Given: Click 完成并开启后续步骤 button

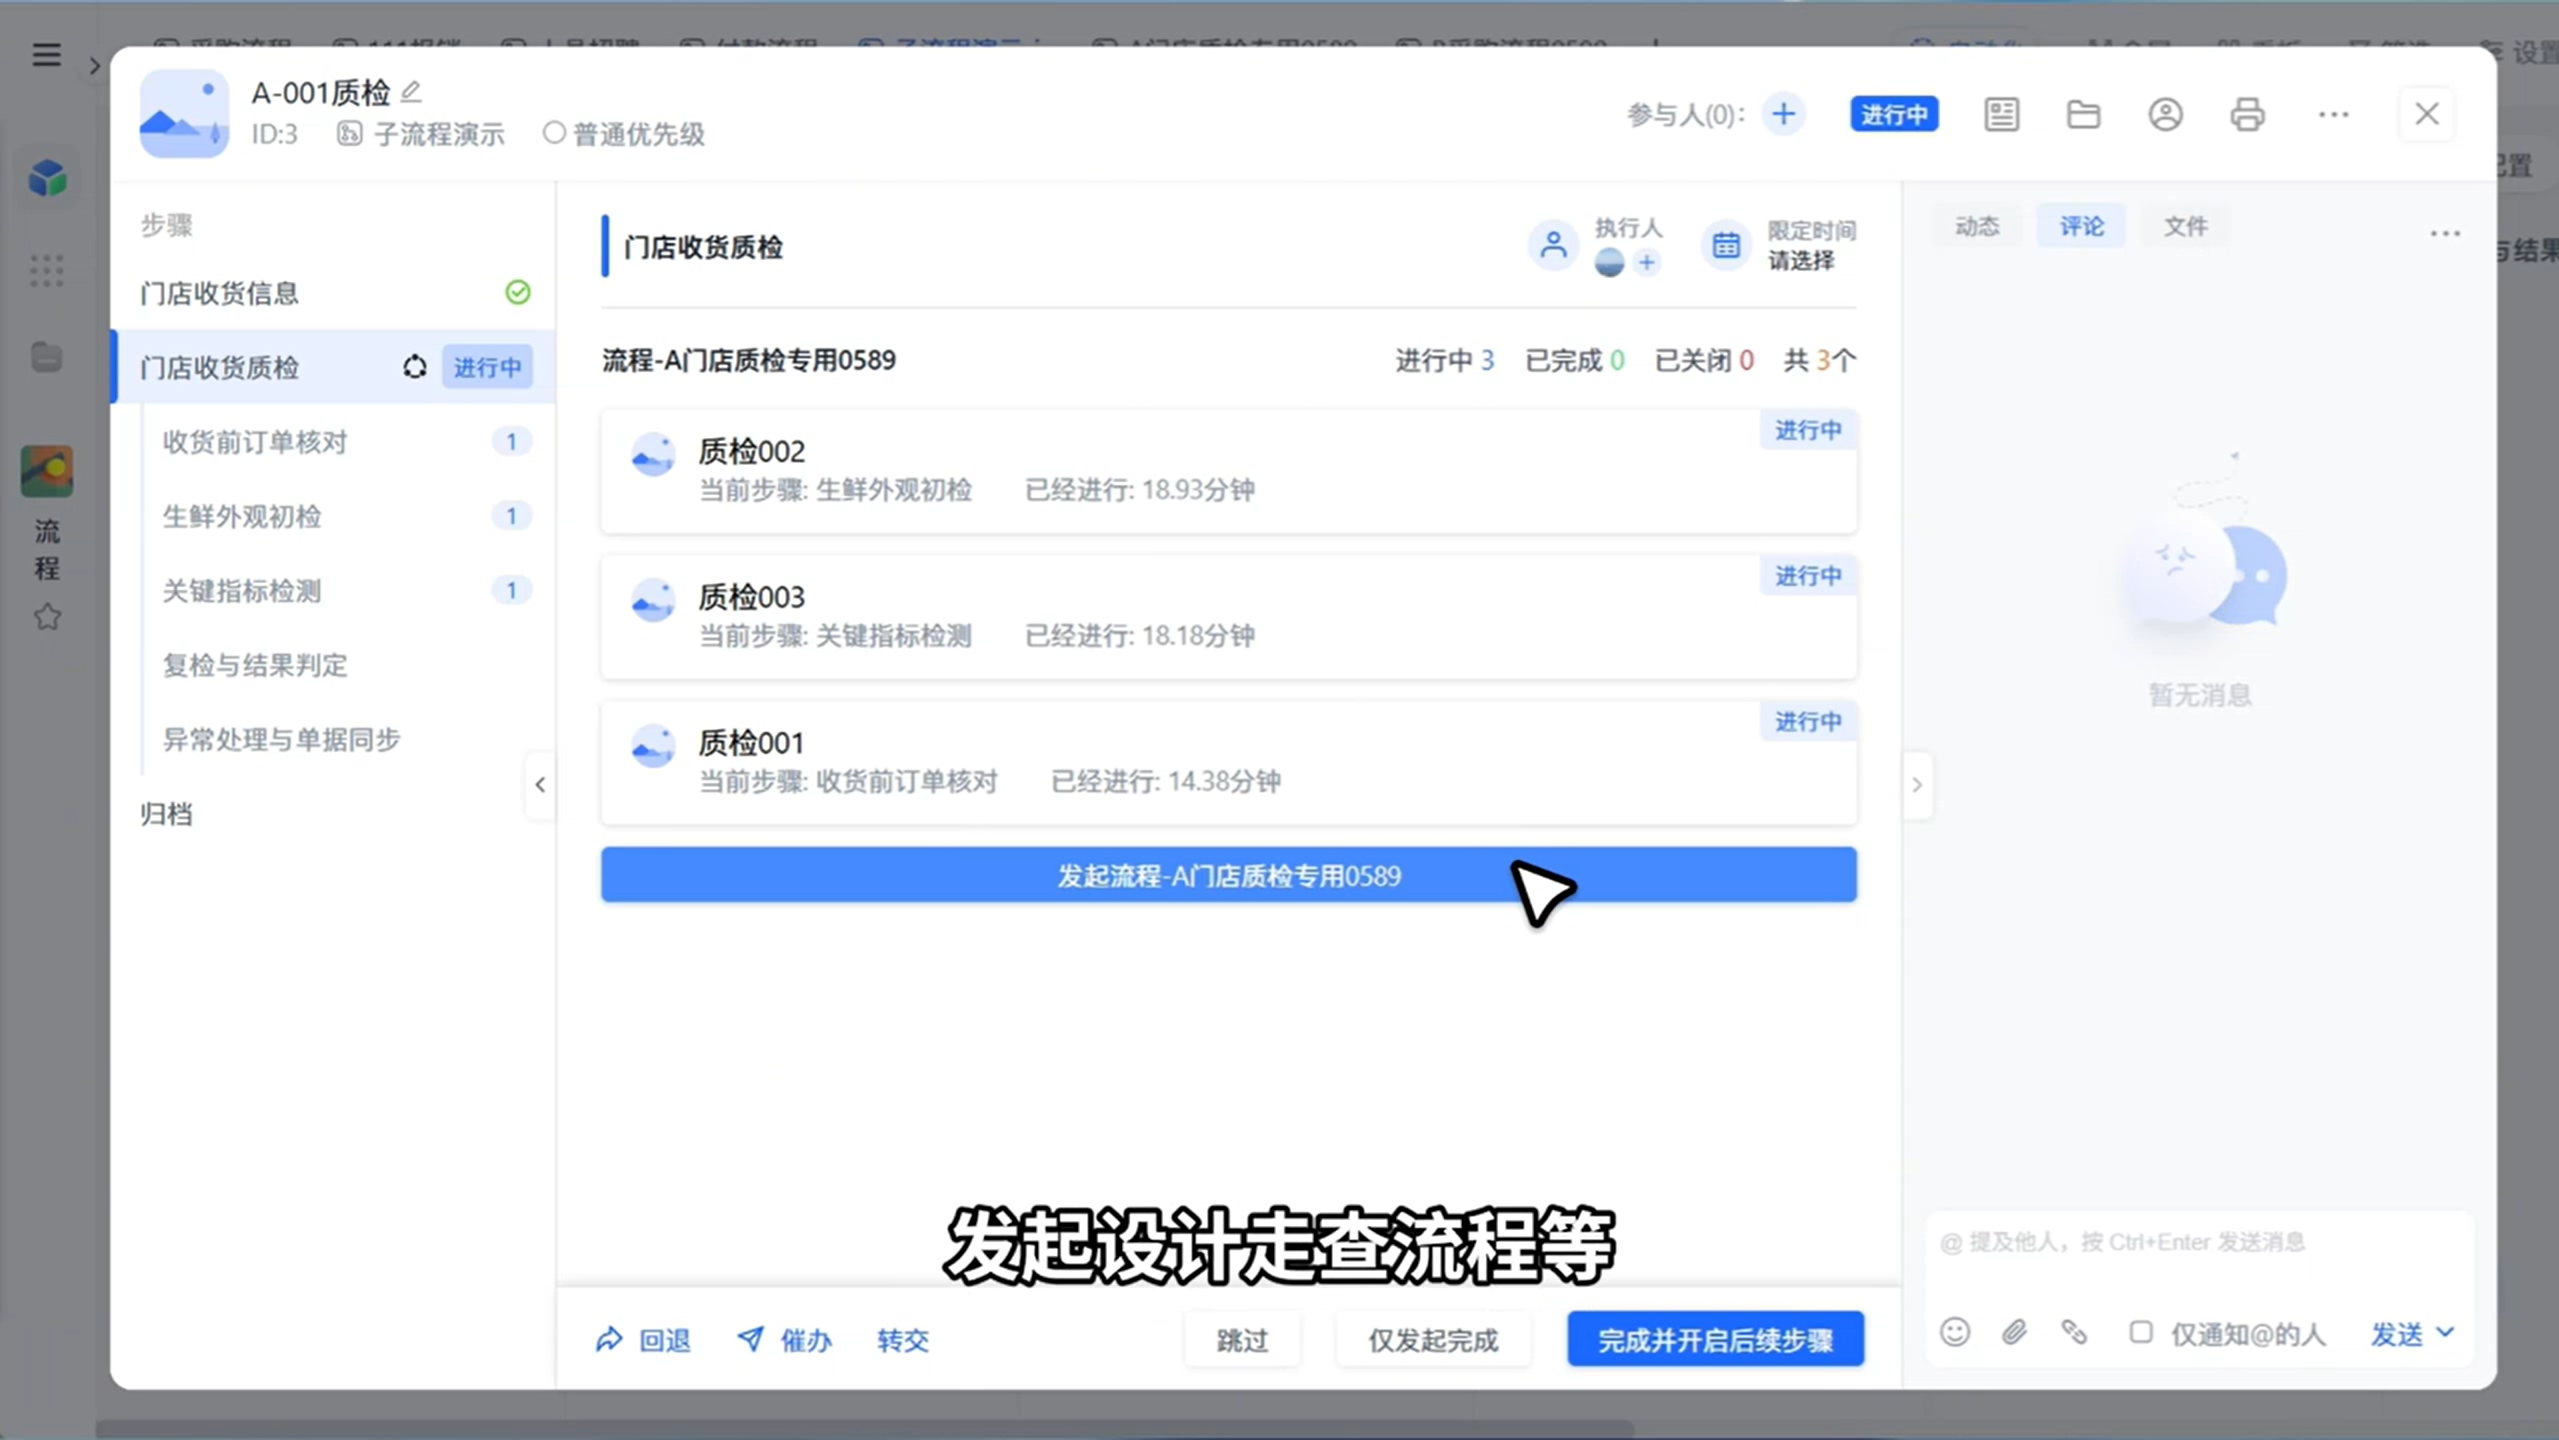Looking at the screenshot, I should pos(1715,1339).
